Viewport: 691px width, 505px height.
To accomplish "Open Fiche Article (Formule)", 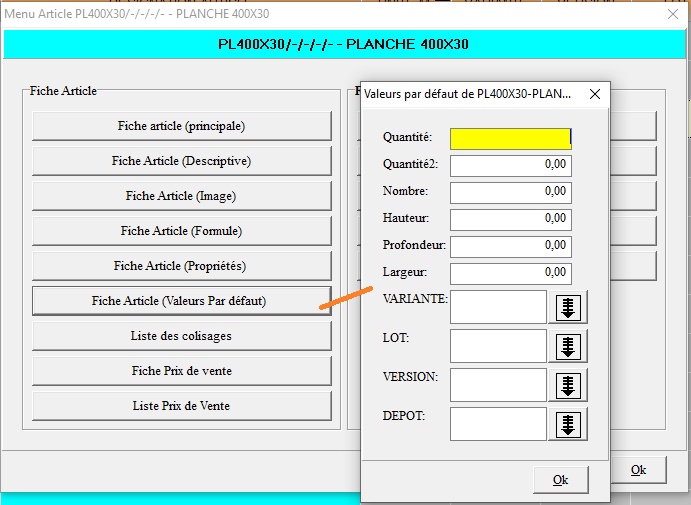I will [x=181, y=231].
